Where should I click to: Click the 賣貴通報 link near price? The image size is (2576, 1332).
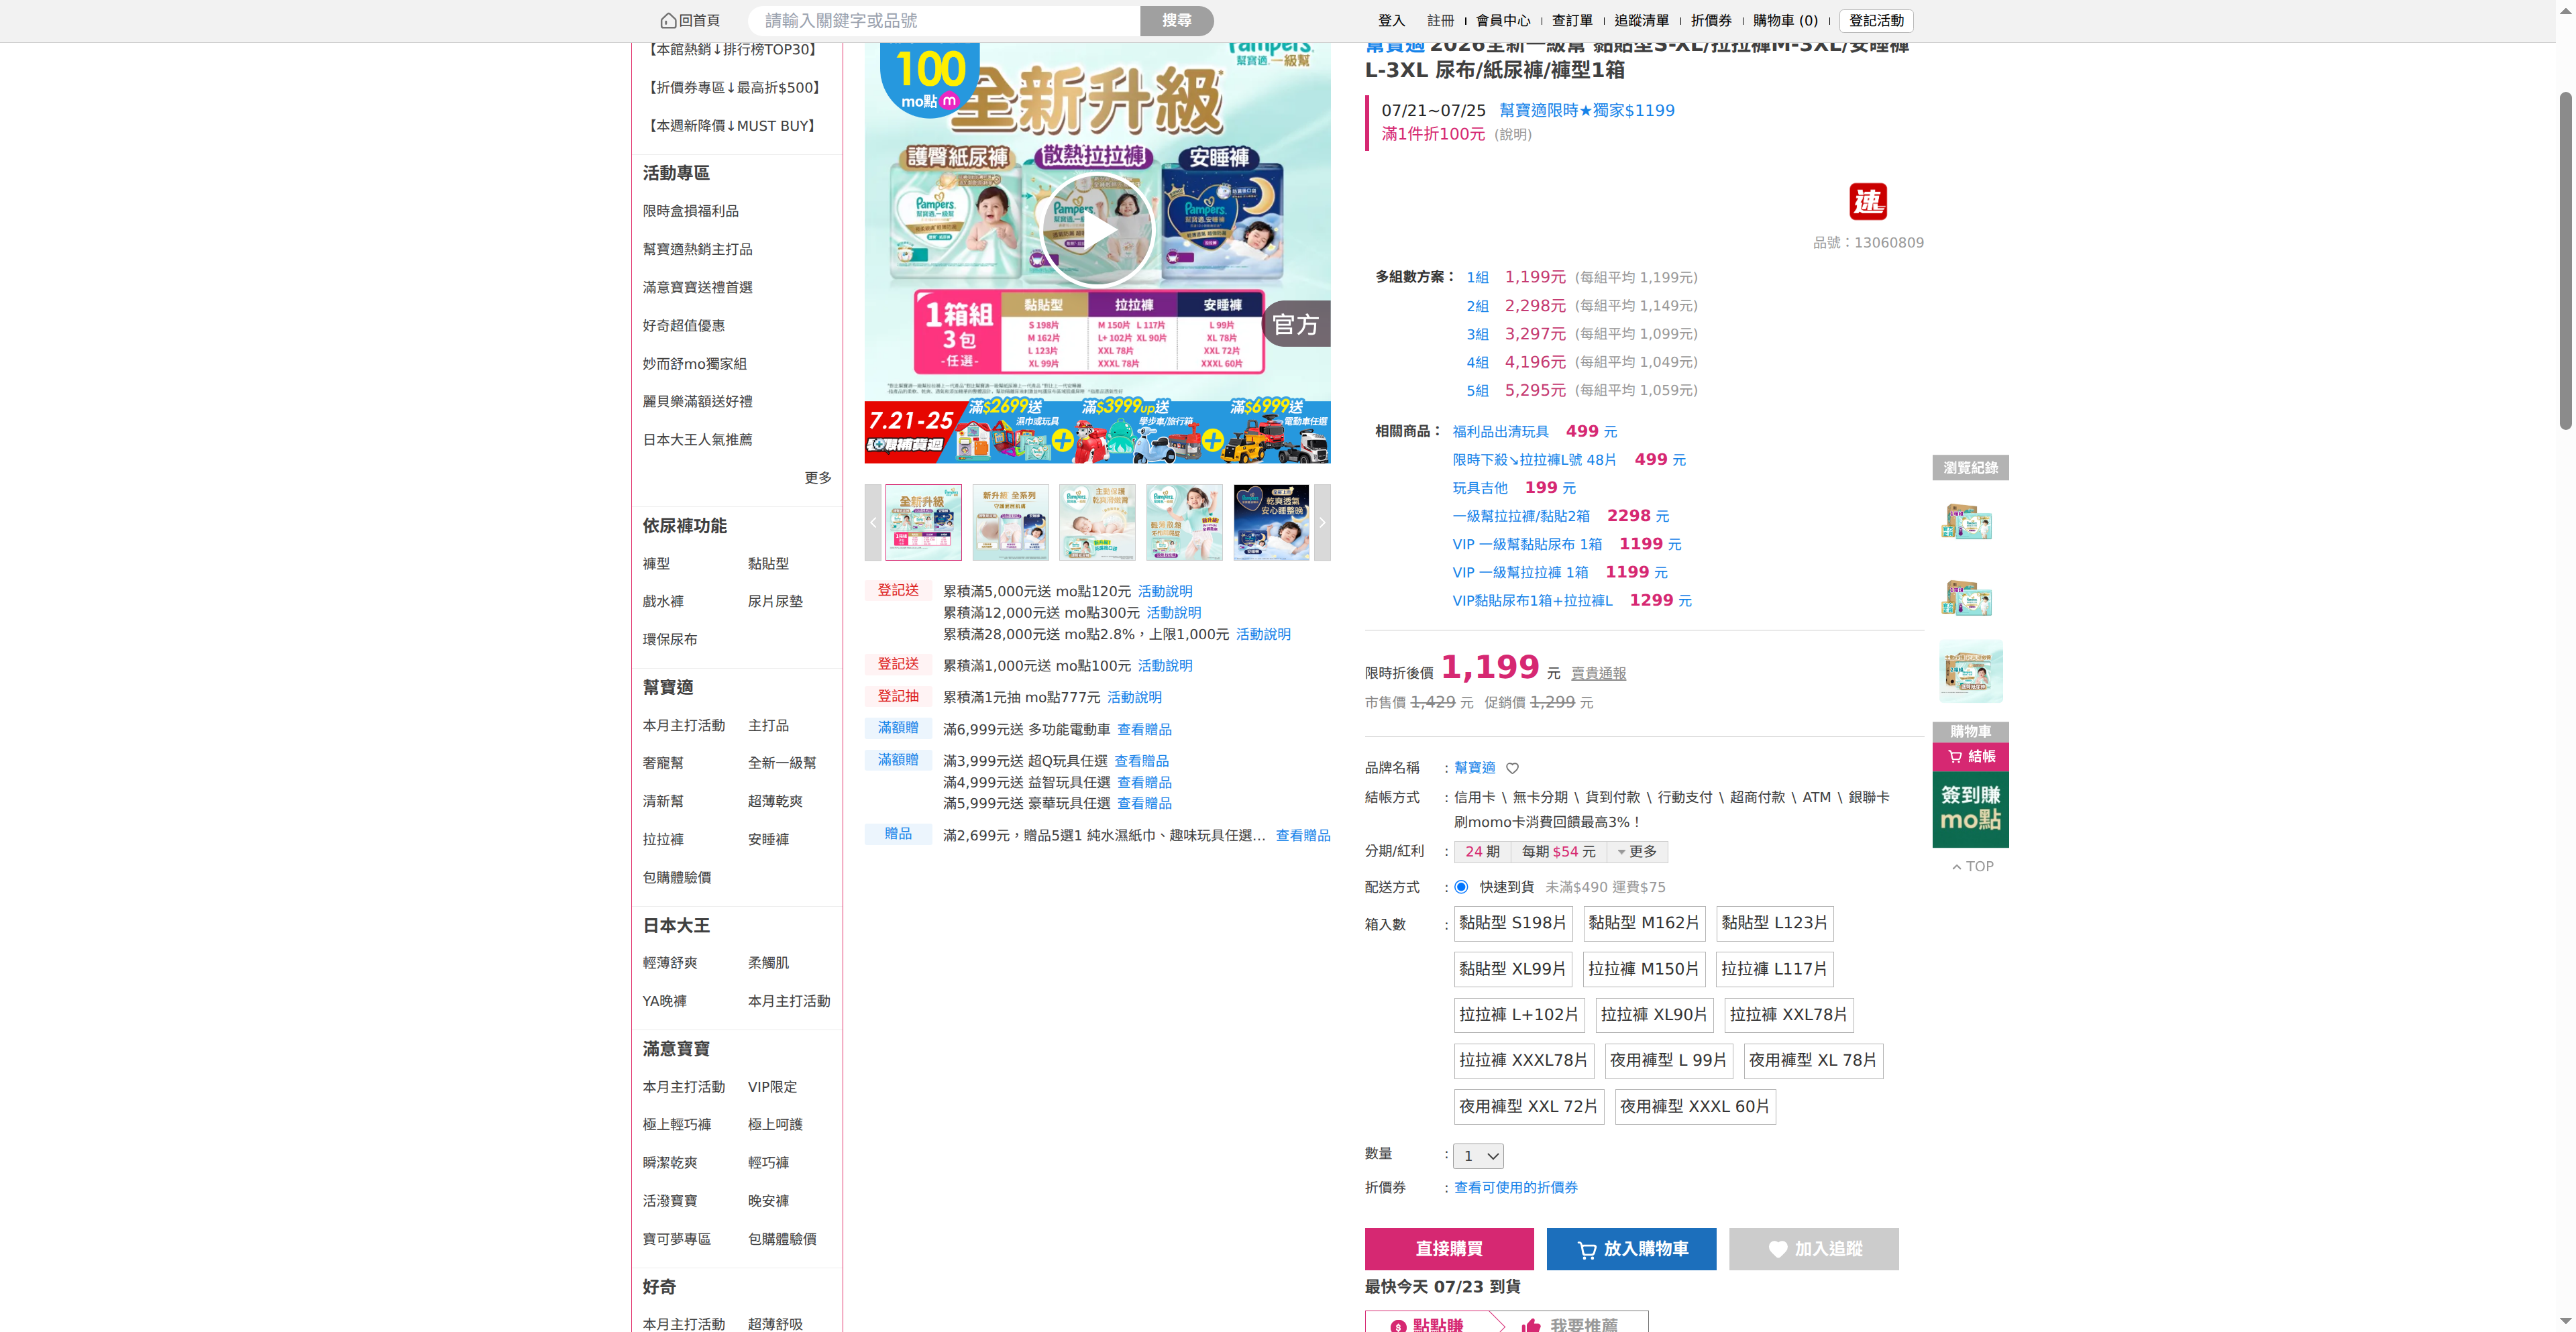tap(1598, 674)
